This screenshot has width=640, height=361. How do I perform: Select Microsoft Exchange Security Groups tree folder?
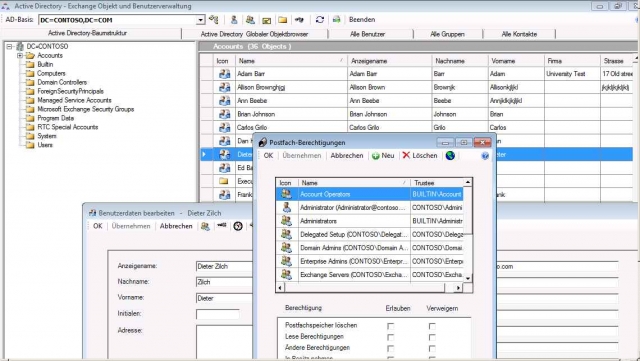[x=86, y=109]
